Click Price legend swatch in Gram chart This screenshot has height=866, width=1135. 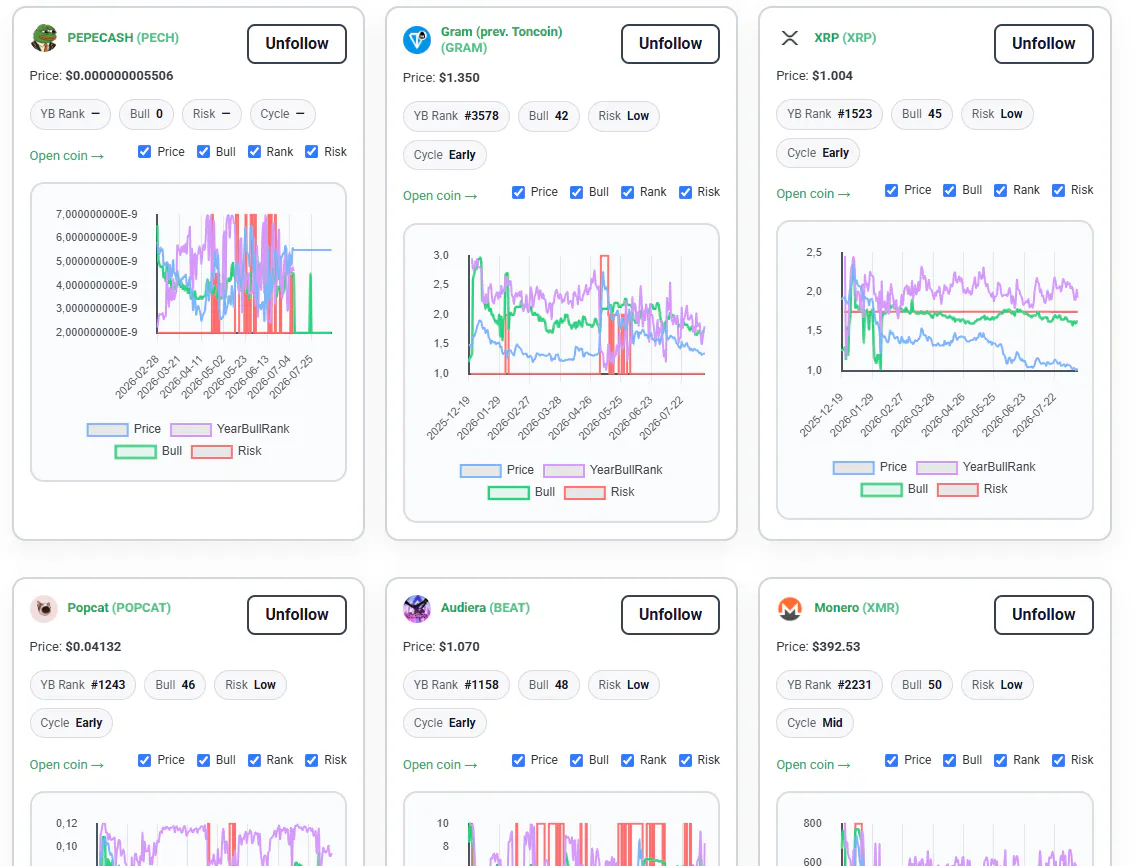[x=481, y=471]
